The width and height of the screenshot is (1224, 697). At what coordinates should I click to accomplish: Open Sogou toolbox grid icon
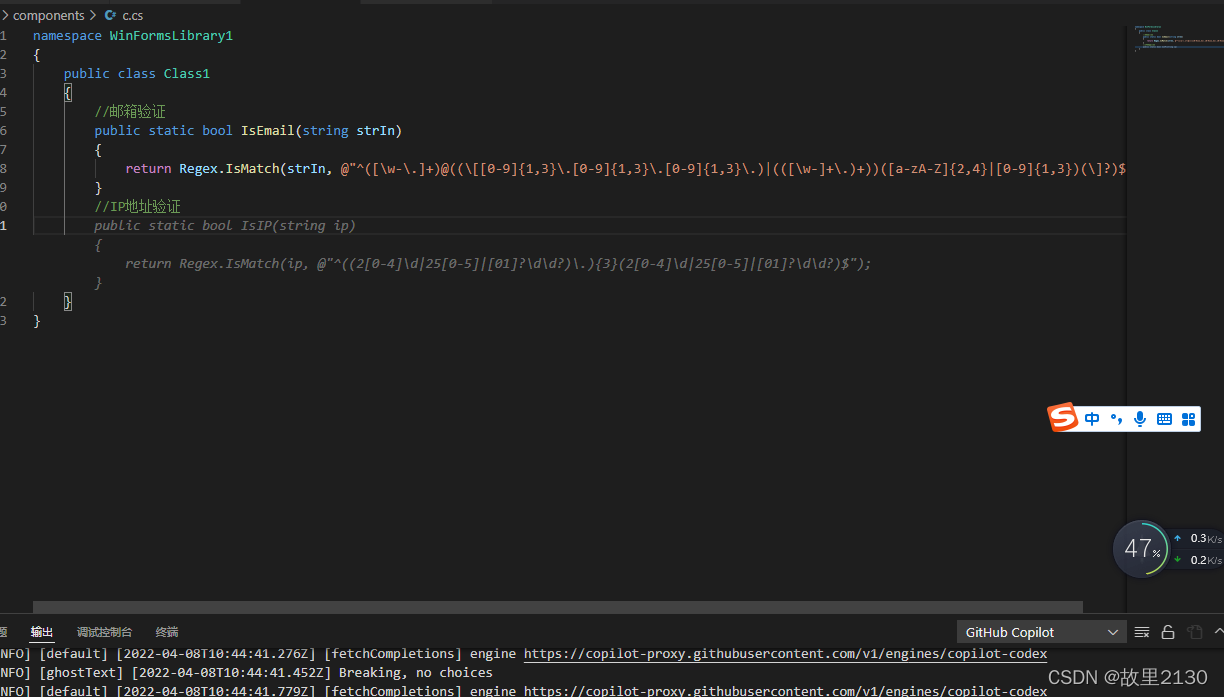(x=1188, y=419)
